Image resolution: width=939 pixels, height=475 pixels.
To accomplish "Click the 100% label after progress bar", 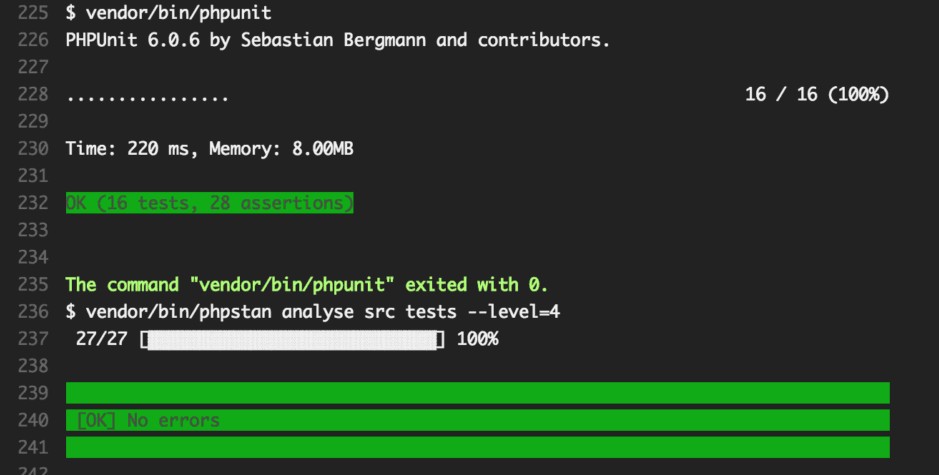I will point(477,339).
